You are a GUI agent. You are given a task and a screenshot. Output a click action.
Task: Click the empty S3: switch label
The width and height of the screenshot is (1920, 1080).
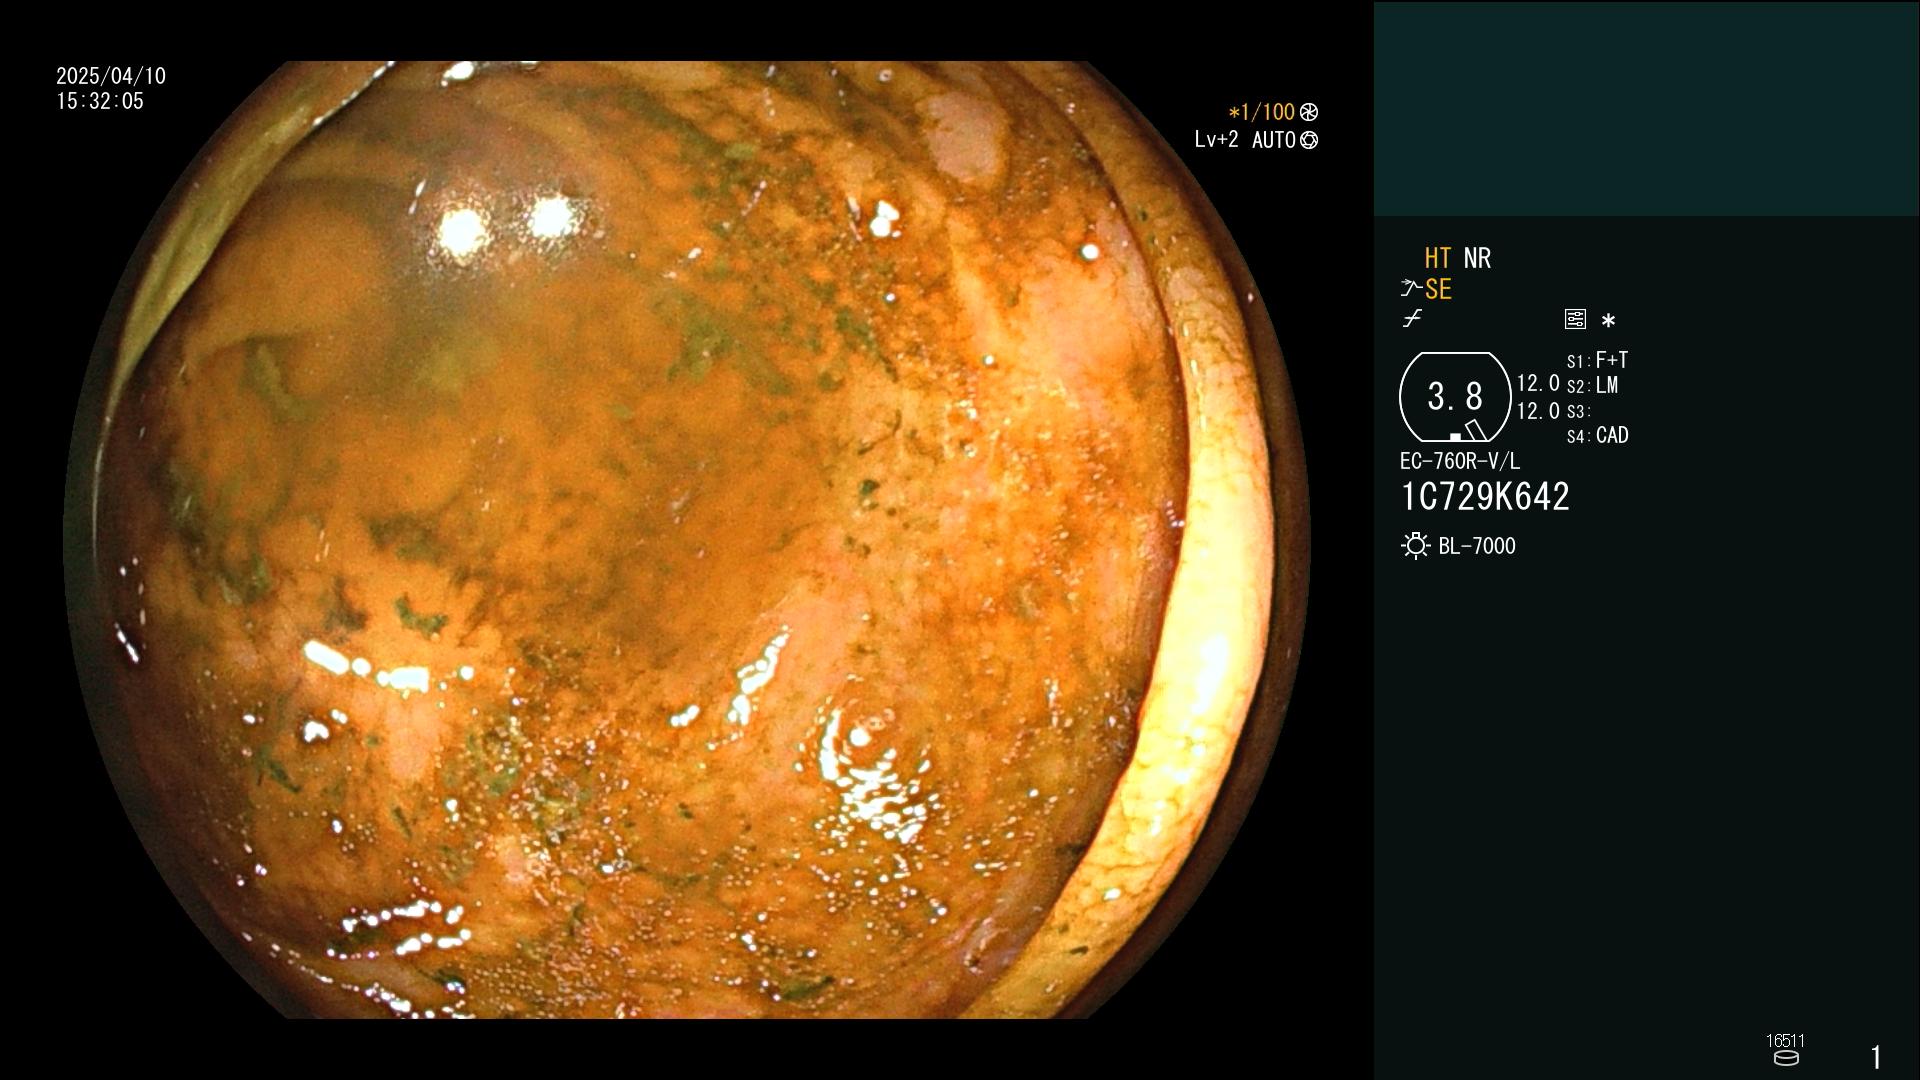tap(1578, 412)
